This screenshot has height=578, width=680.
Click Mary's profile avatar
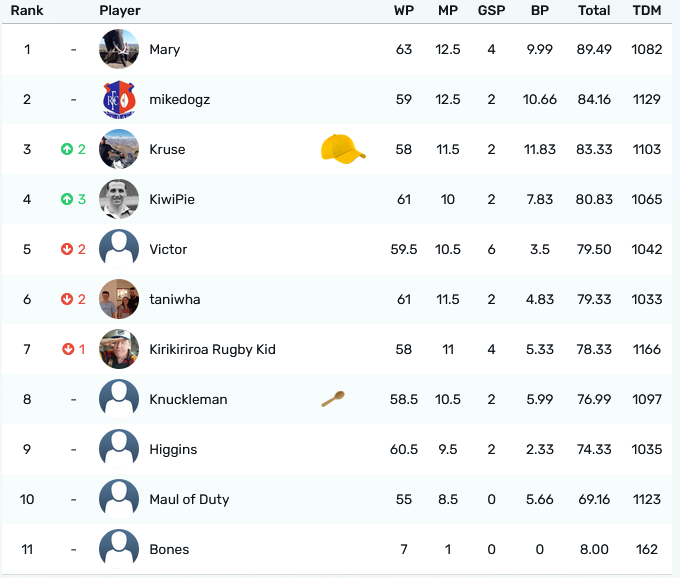pos(119,49)
